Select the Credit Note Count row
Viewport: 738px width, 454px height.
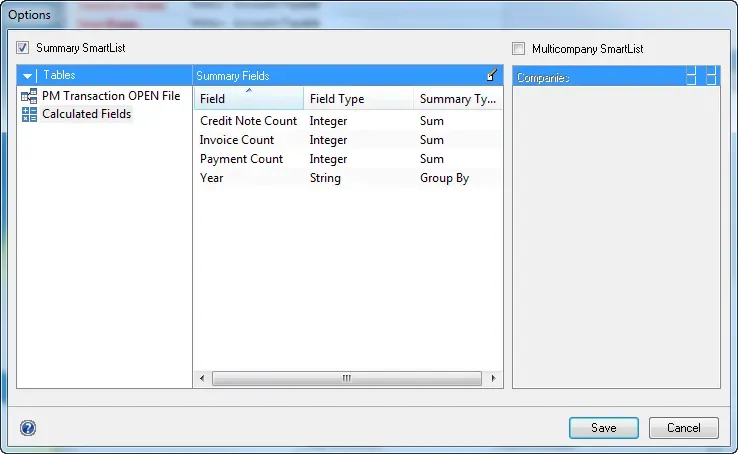(248, 121)
